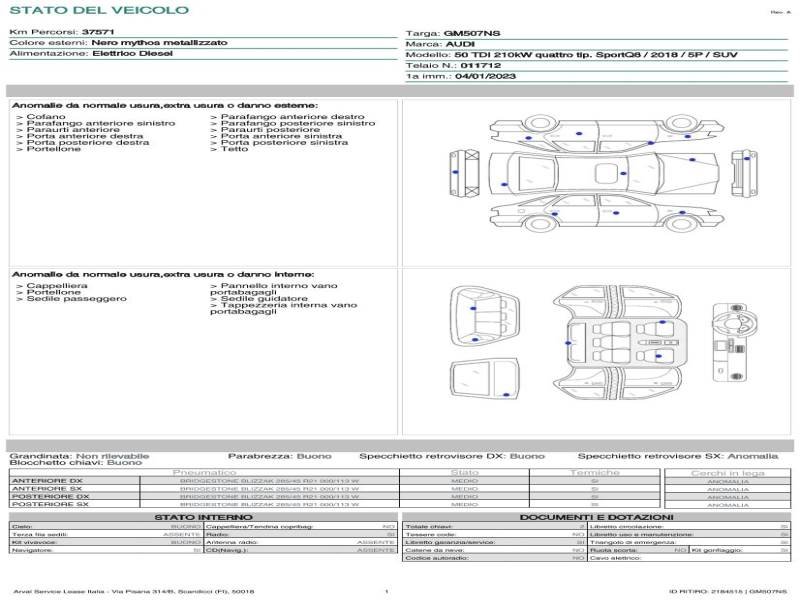Click the damage dot on the rear-view diagram

coord(746,158)
